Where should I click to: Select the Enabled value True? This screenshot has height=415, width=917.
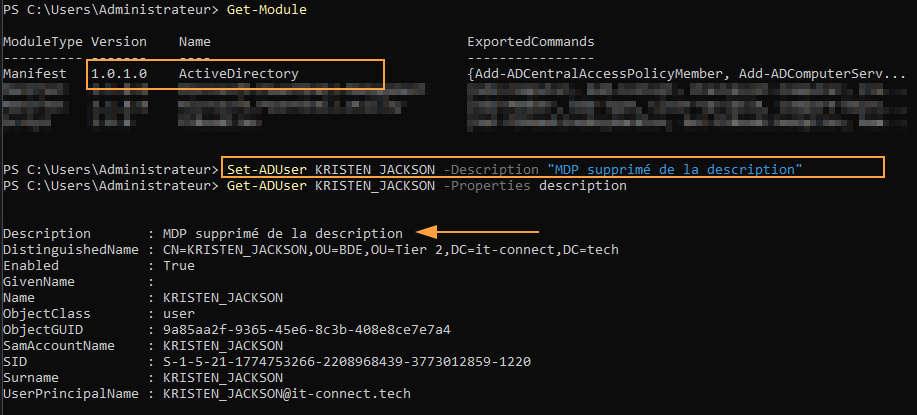click(x=178, y=265)
